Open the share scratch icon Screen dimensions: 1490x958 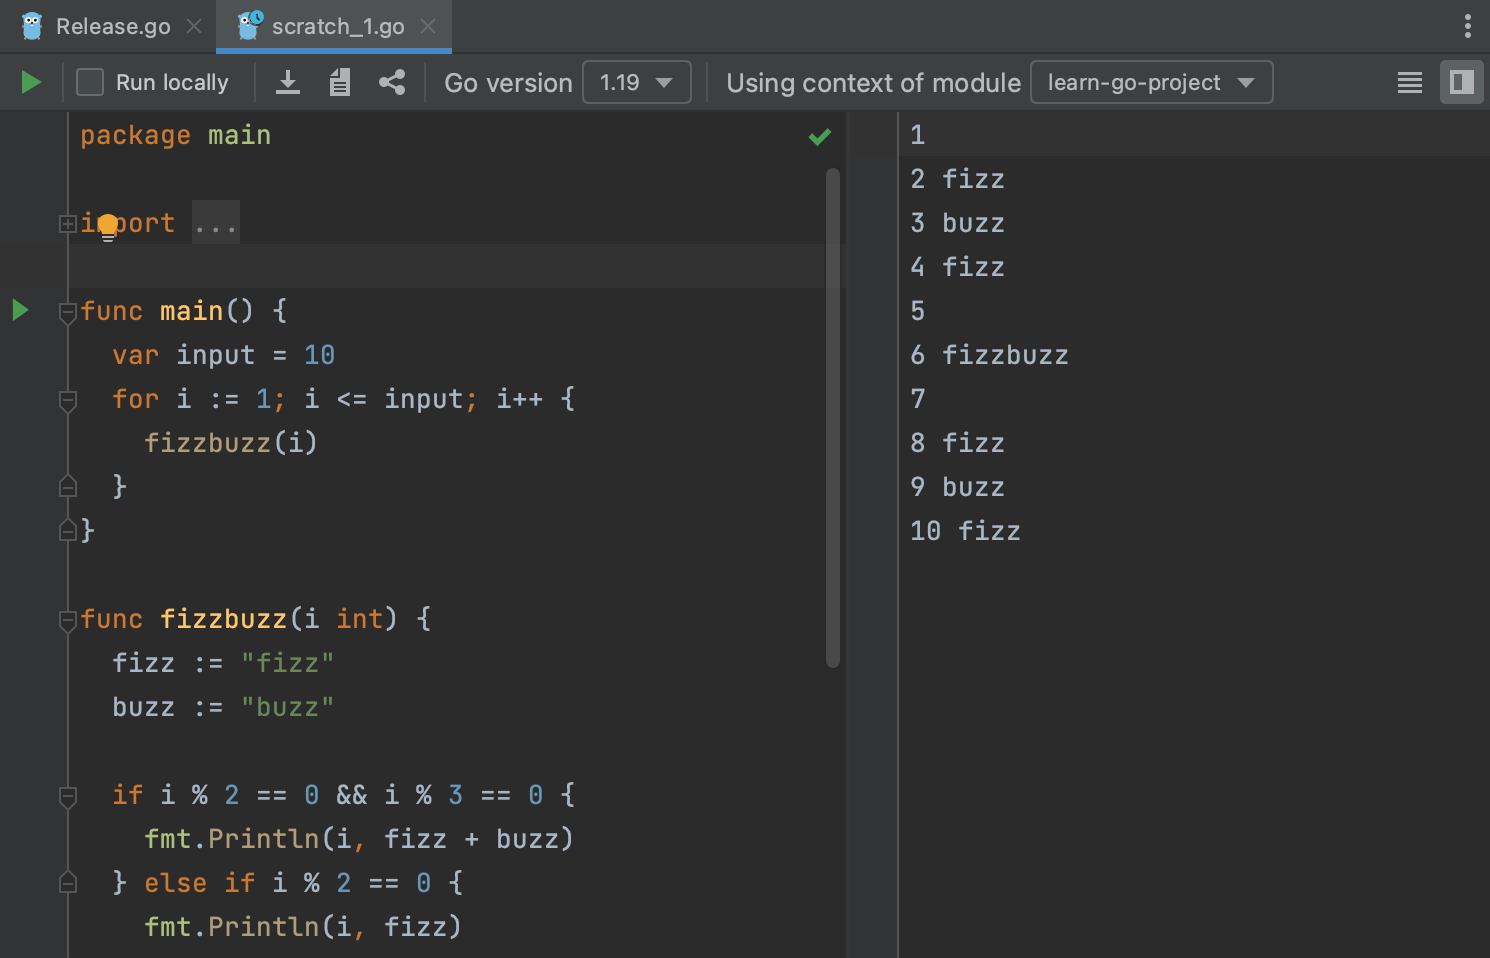(x=391, y=82)
